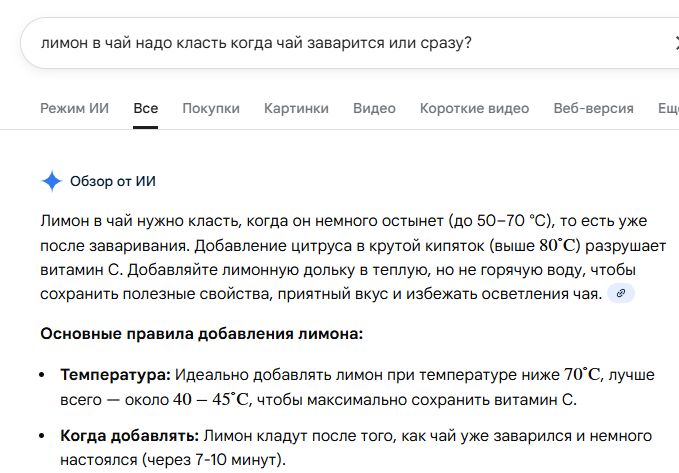Select the Все results tab

pos(146,108)
